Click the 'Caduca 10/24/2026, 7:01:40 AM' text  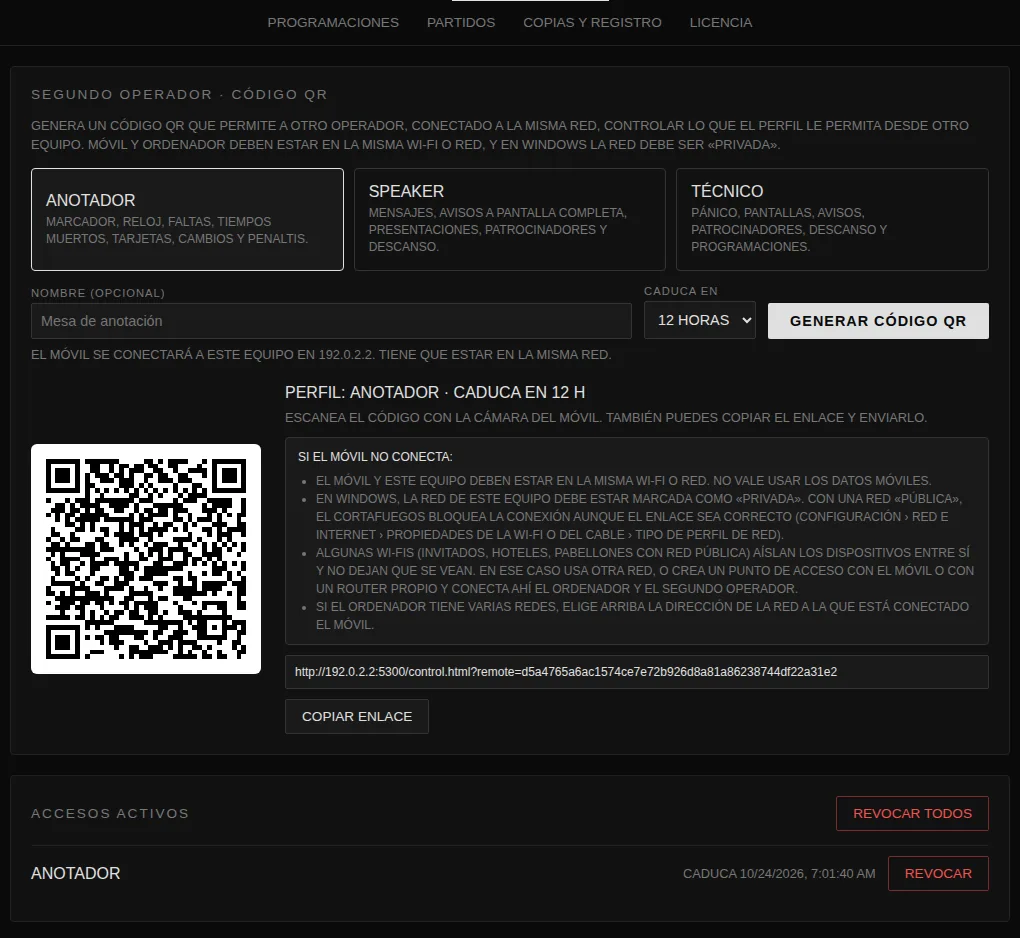[779, 874]
